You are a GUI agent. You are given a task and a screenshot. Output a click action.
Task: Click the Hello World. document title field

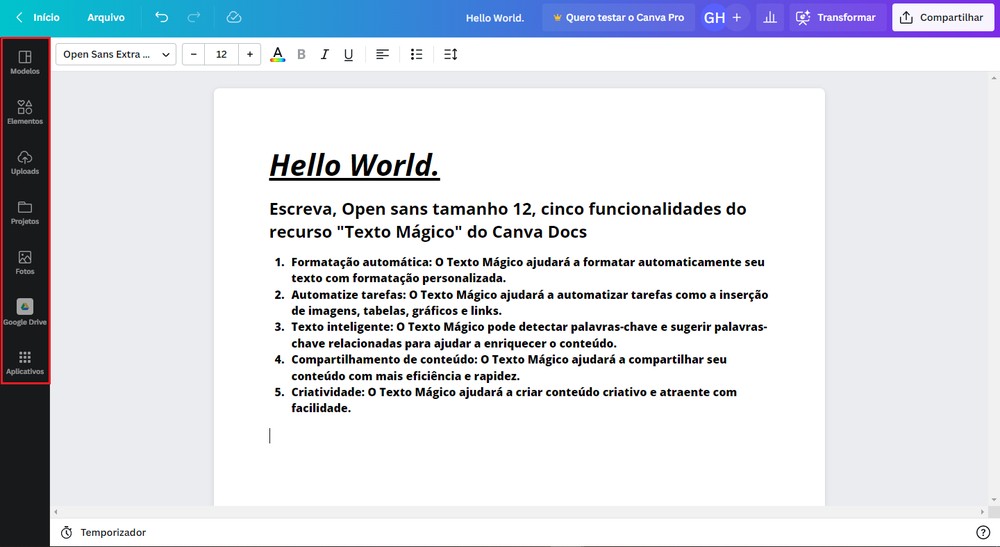(495, 18)
